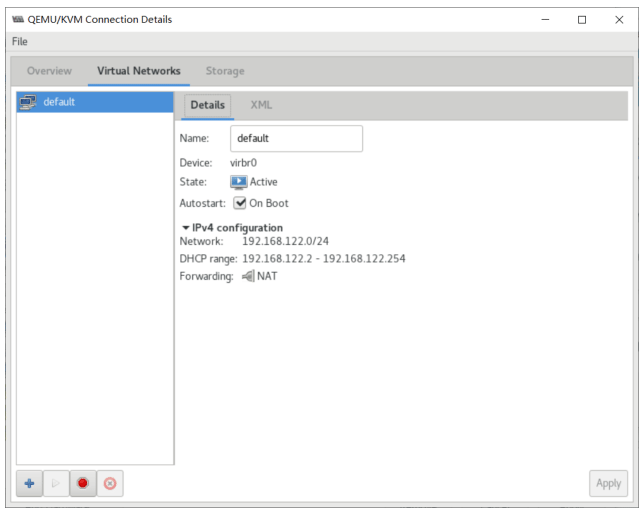Maximize the Connection Details window

tap(582, 19)
